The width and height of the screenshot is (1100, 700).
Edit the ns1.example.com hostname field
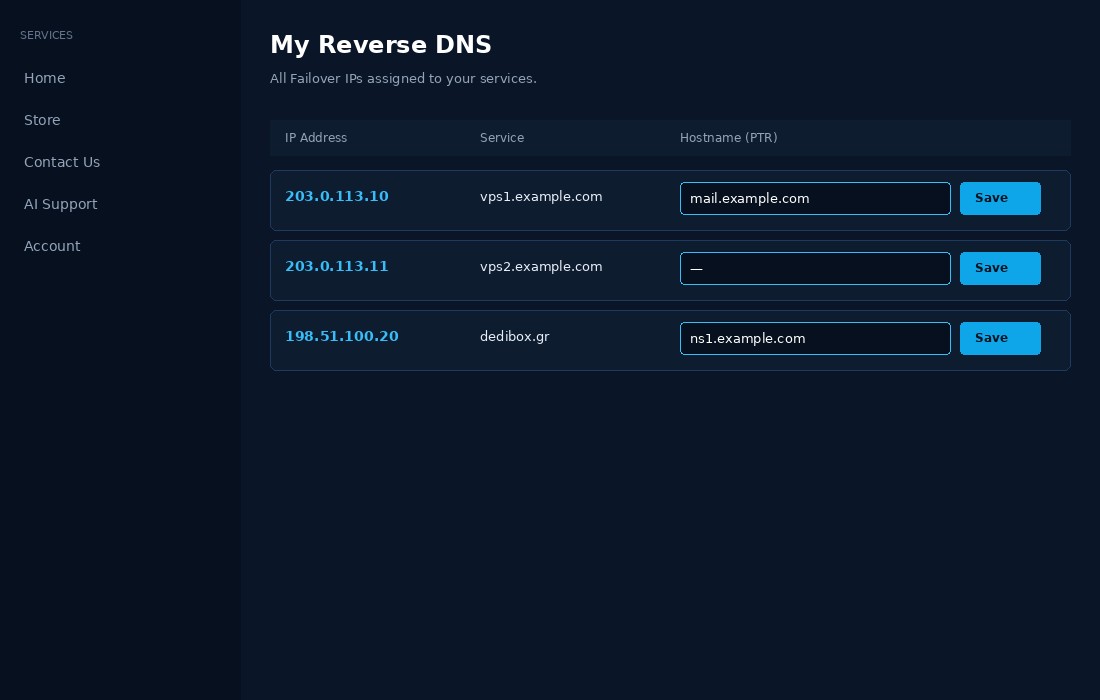pyautogui.click(x=815, y=339)
